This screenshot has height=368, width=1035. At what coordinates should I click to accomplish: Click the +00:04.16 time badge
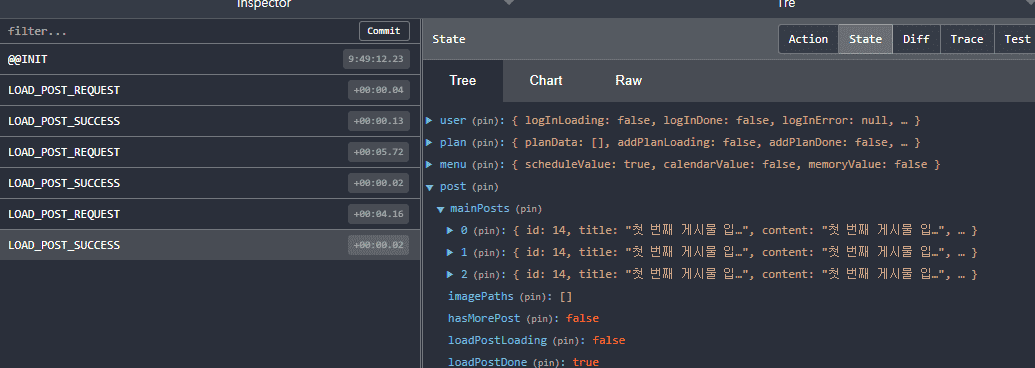pos(379,214)
